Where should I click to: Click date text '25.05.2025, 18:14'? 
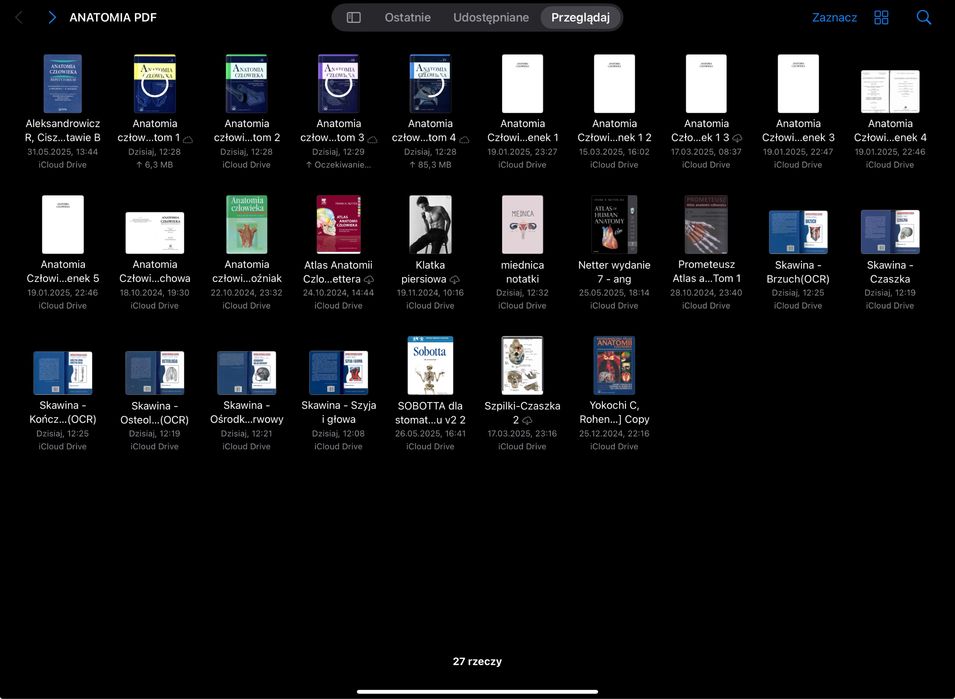click(x=615, y=293)
